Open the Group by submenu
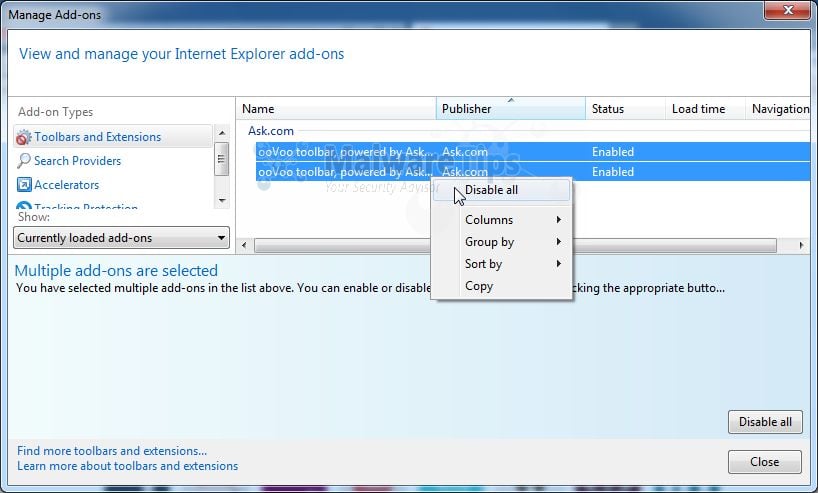The width and height of the screenshot is (818, 493). 502,242
